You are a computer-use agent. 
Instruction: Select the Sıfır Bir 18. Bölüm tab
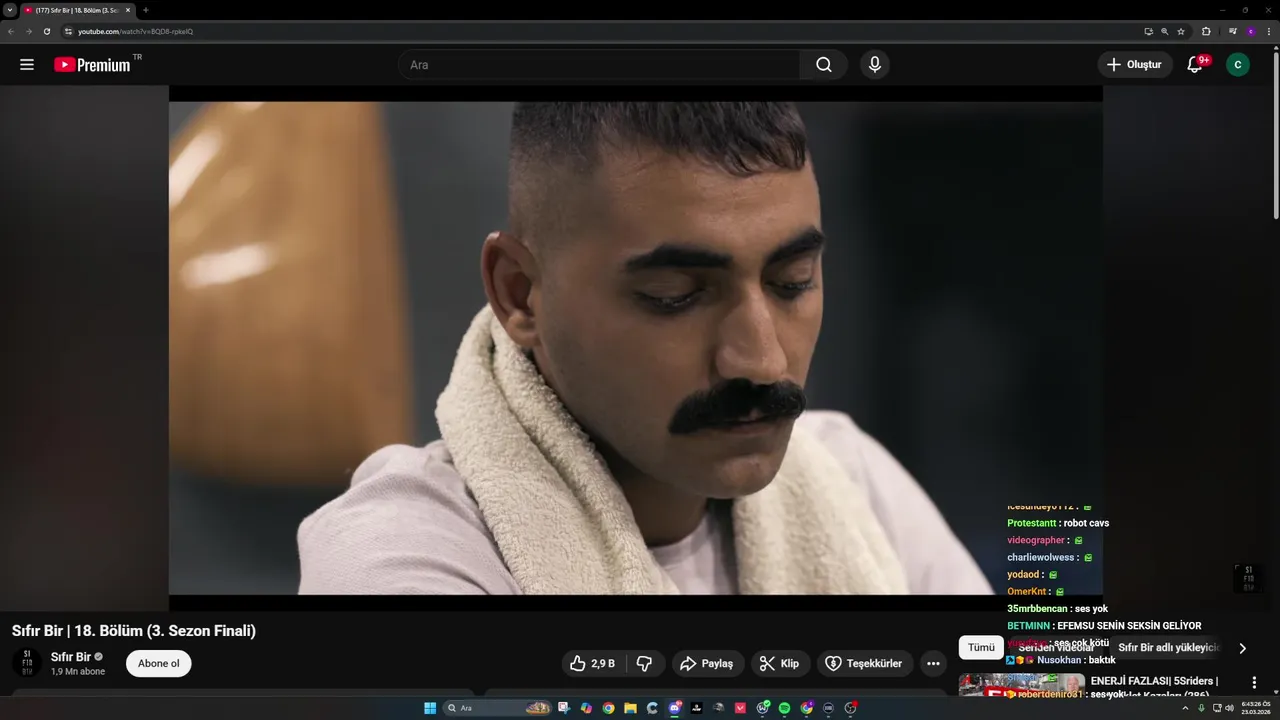77,10
